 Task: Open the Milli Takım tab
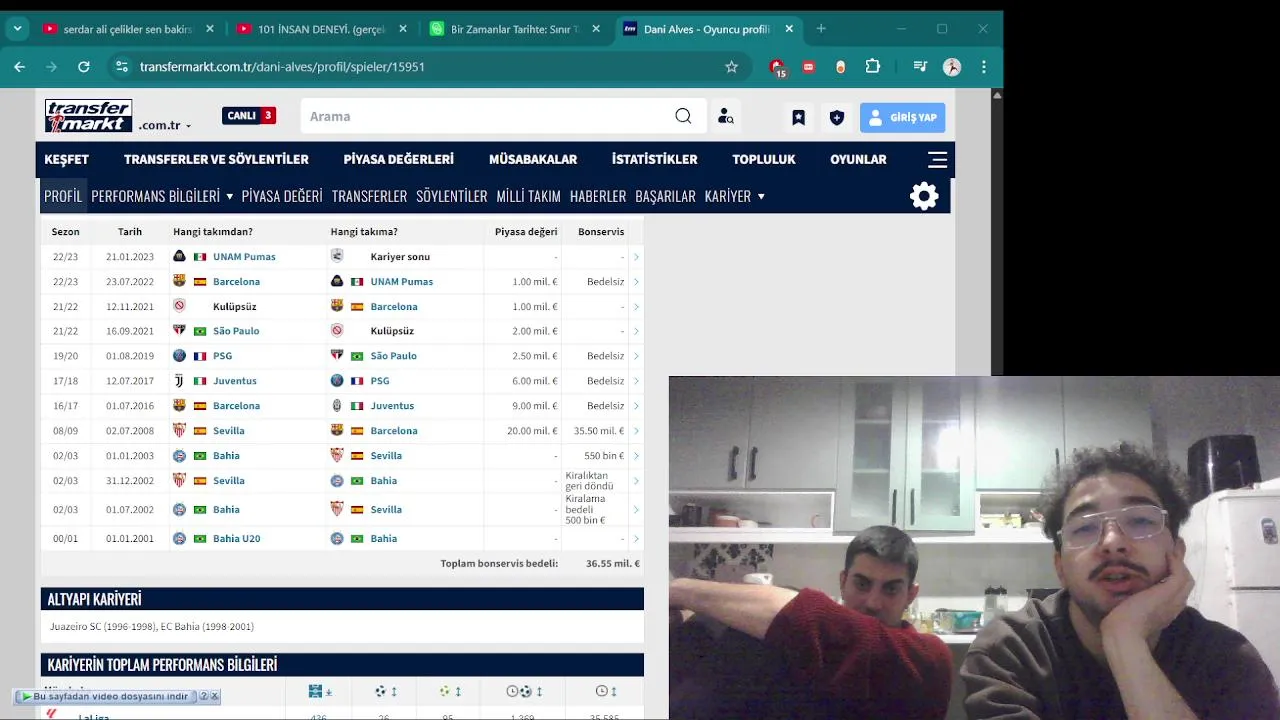[528, 196]
